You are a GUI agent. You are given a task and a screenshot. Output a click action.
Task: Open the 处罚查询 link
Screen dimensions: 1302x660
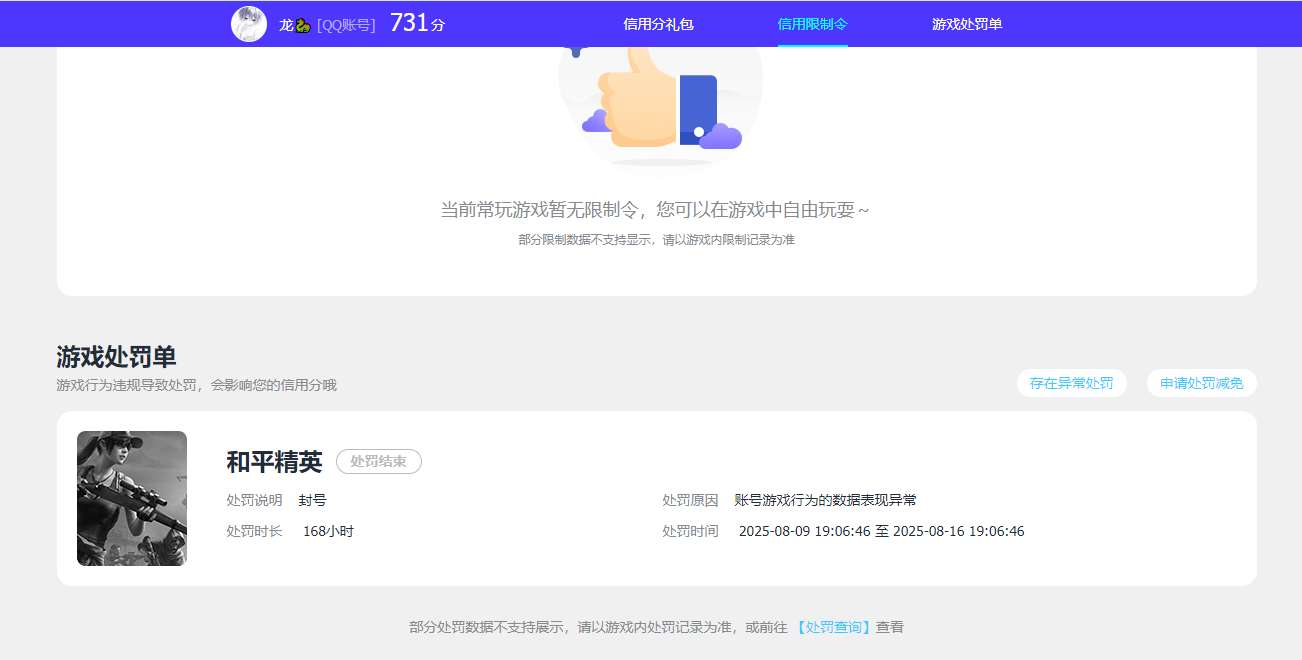click(834, 627)
